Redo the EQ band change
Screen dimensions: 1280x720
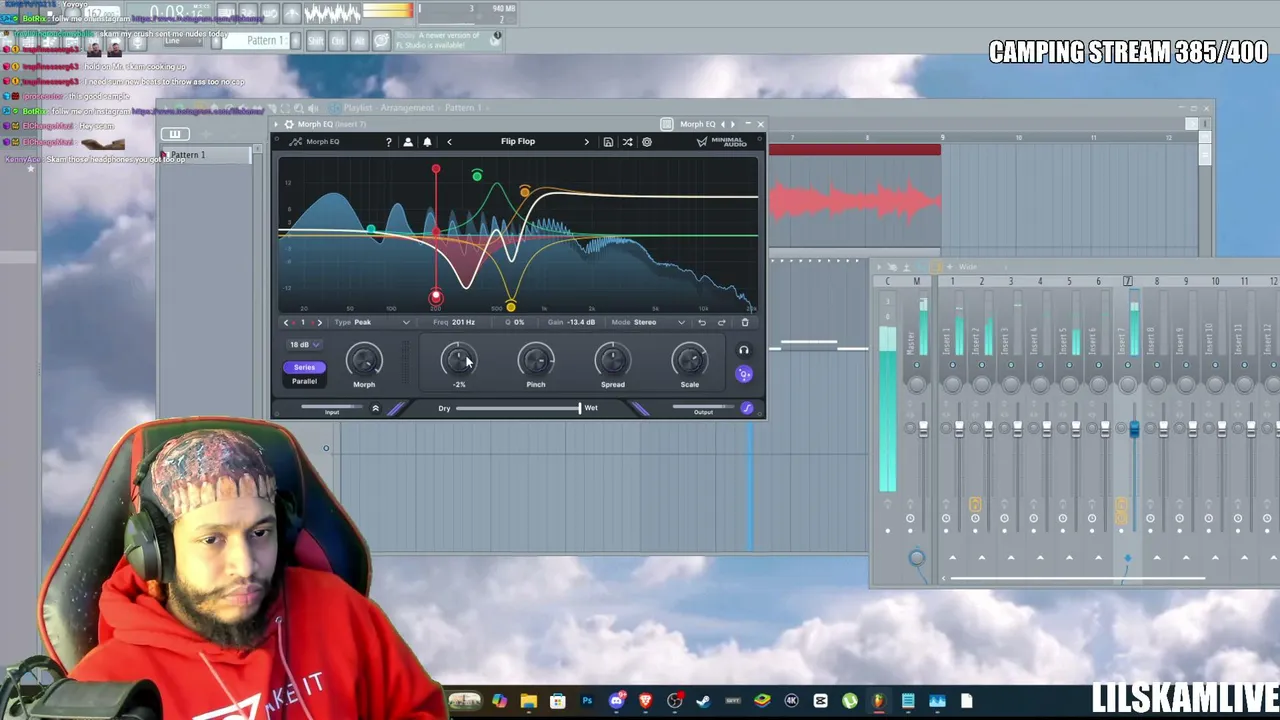tap(721, 322)
